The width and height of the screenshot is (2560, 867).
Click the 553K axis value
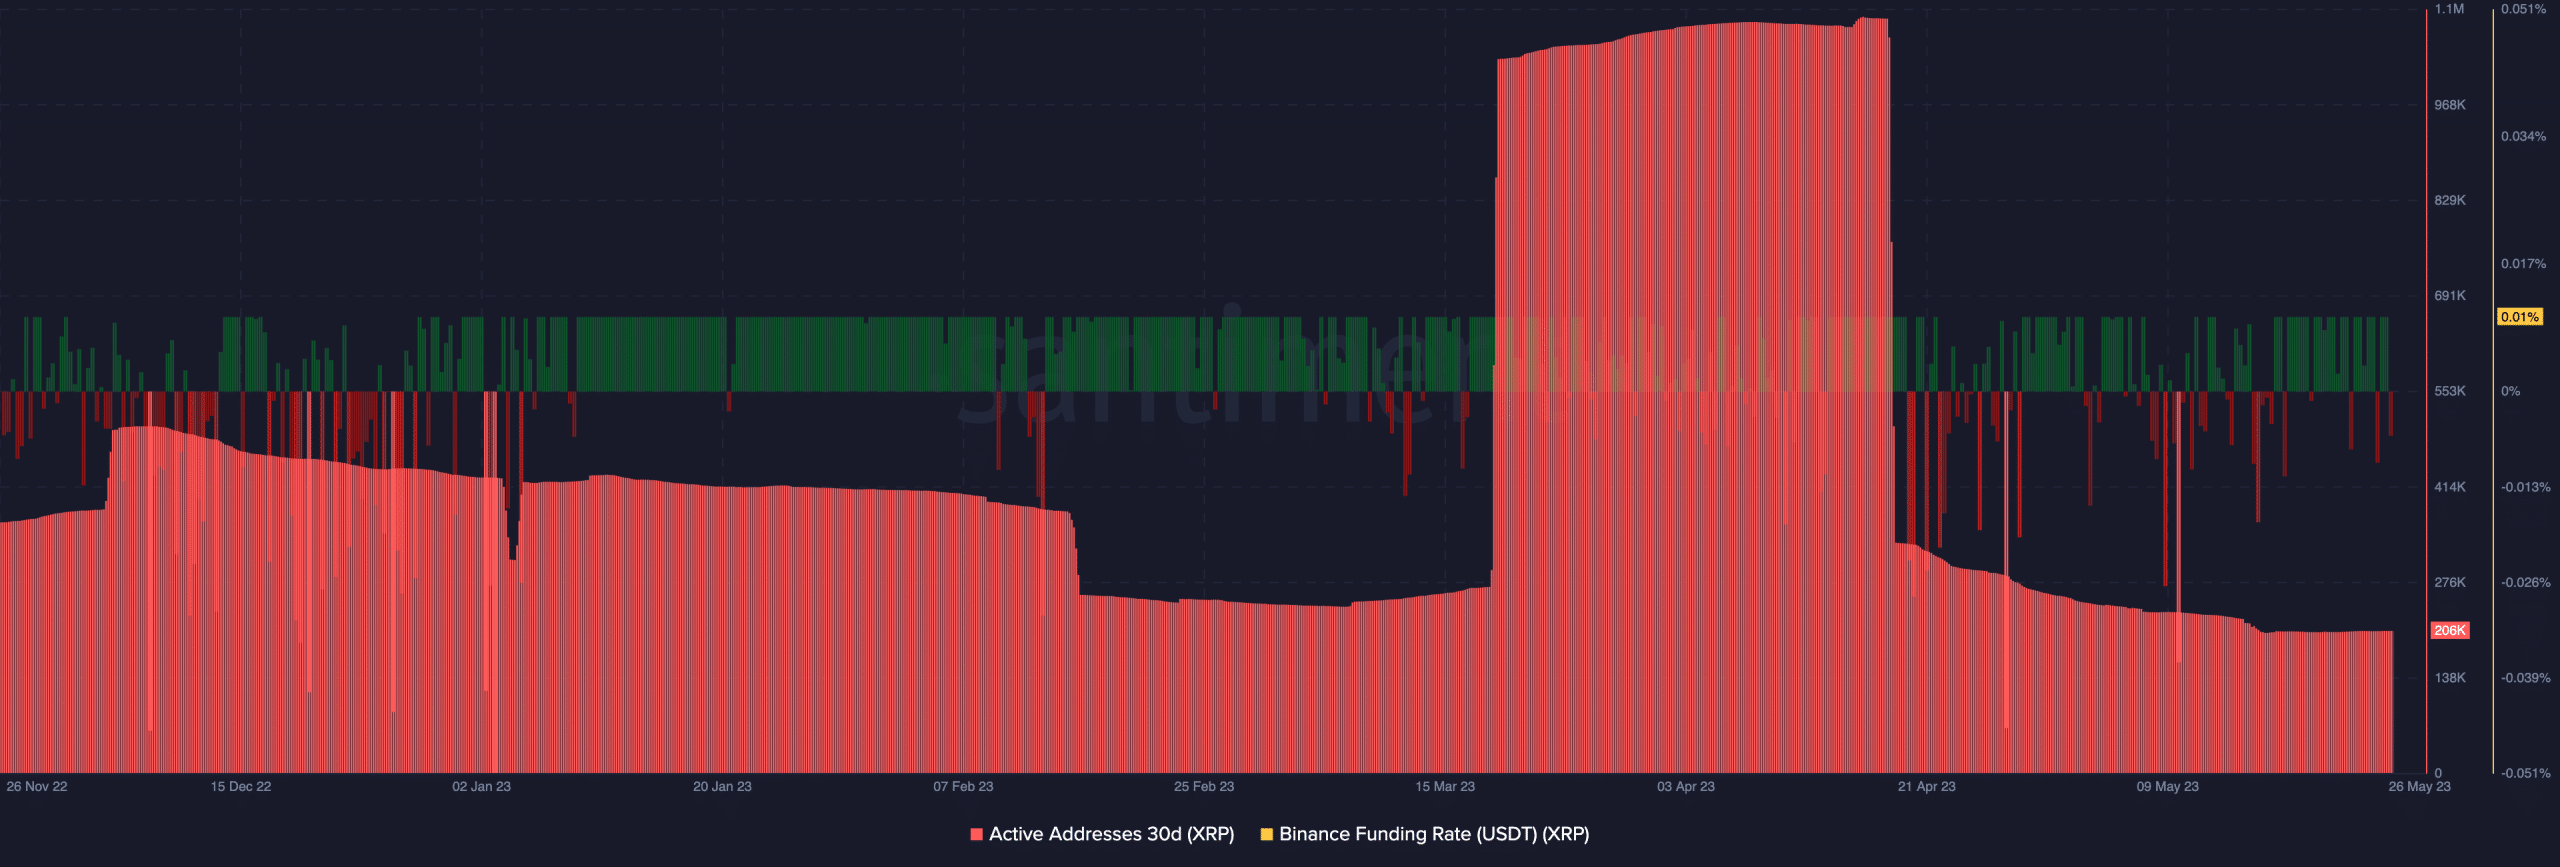[2450, 391]
